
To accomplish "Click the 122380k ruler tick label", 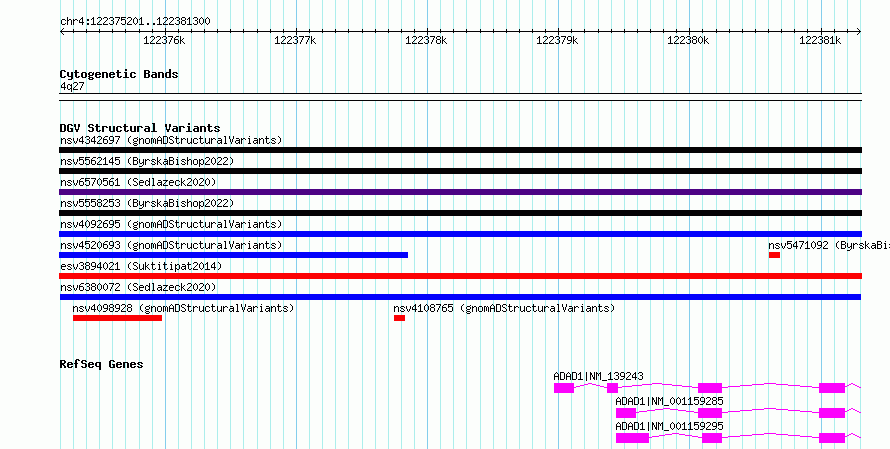I will [688, 40].
